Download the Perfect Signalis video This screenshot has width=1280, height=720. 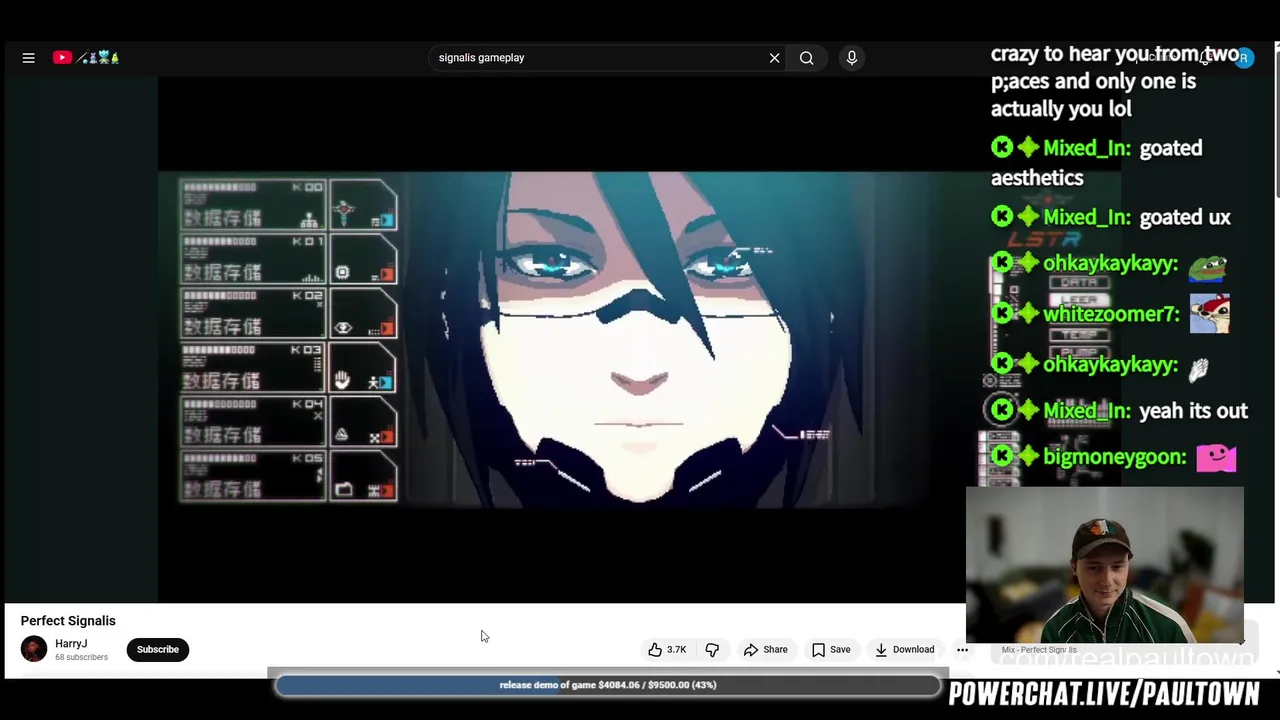(x=904, y=650)
